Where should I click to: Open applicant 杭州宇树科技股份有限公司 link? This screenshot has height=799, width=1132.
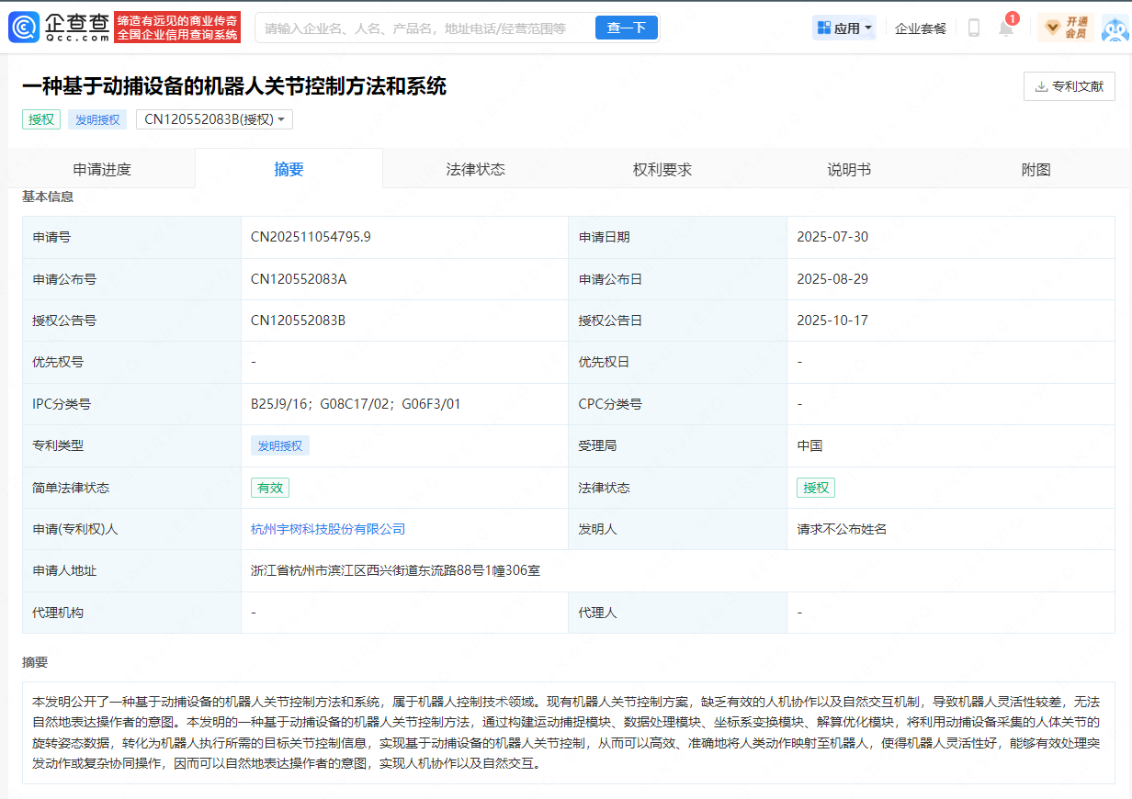328,529
